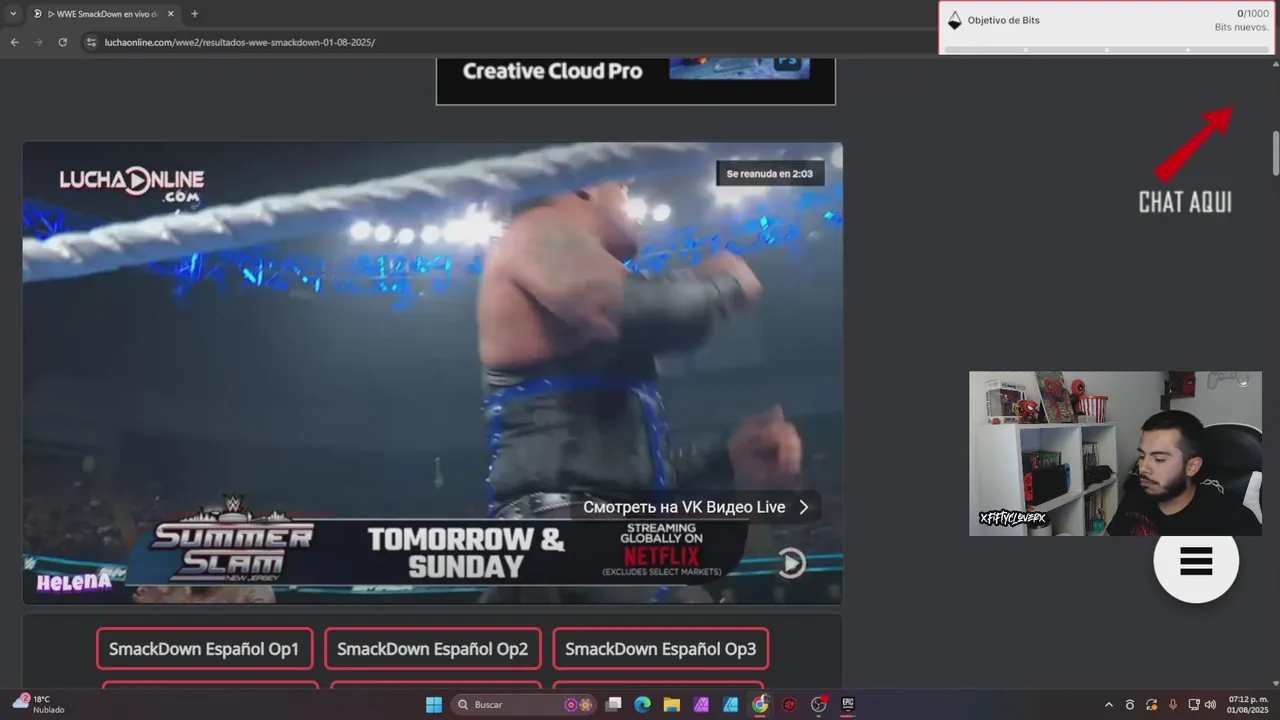Click the sync update icon in system tray
Viewport: 1280px width, 720px height.
(x=1152, y=705)
